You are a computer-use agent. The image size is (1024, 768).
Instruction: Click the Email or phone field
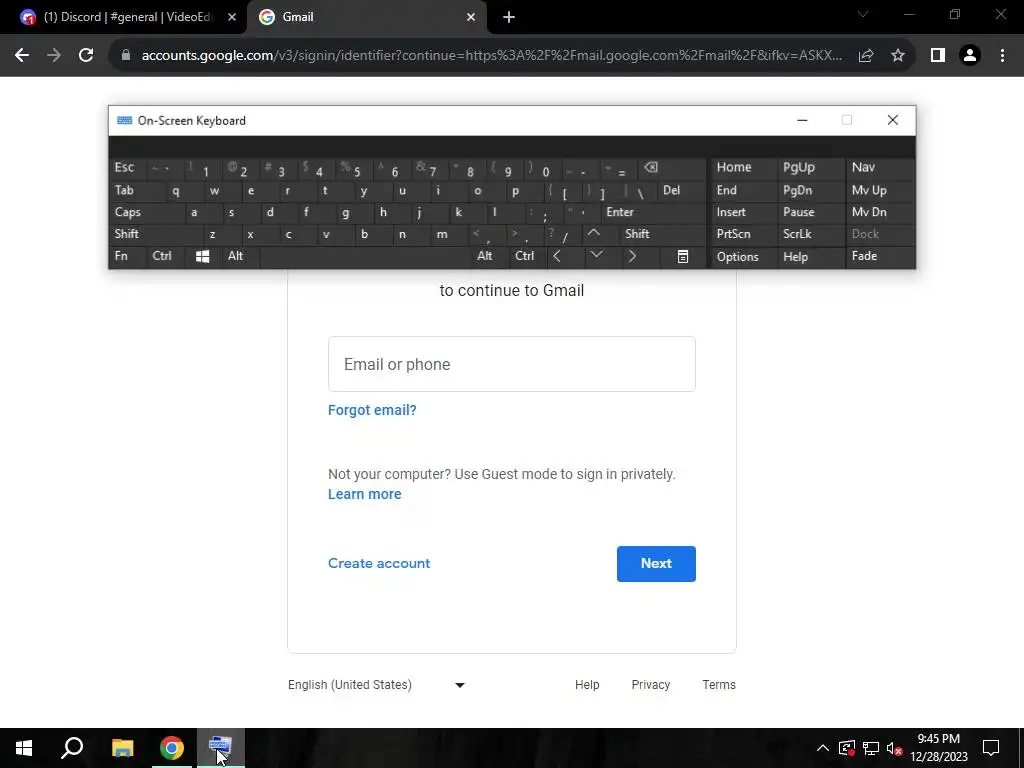pyautogui.click(x=511, y=364)
